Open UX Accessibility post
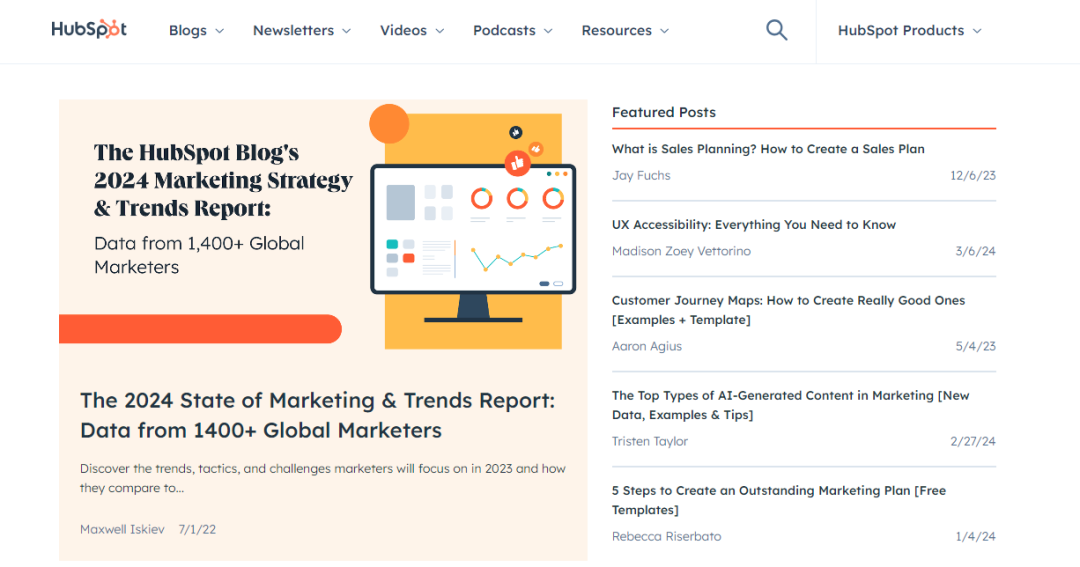Screen dimensions: 1080x567 754,225
